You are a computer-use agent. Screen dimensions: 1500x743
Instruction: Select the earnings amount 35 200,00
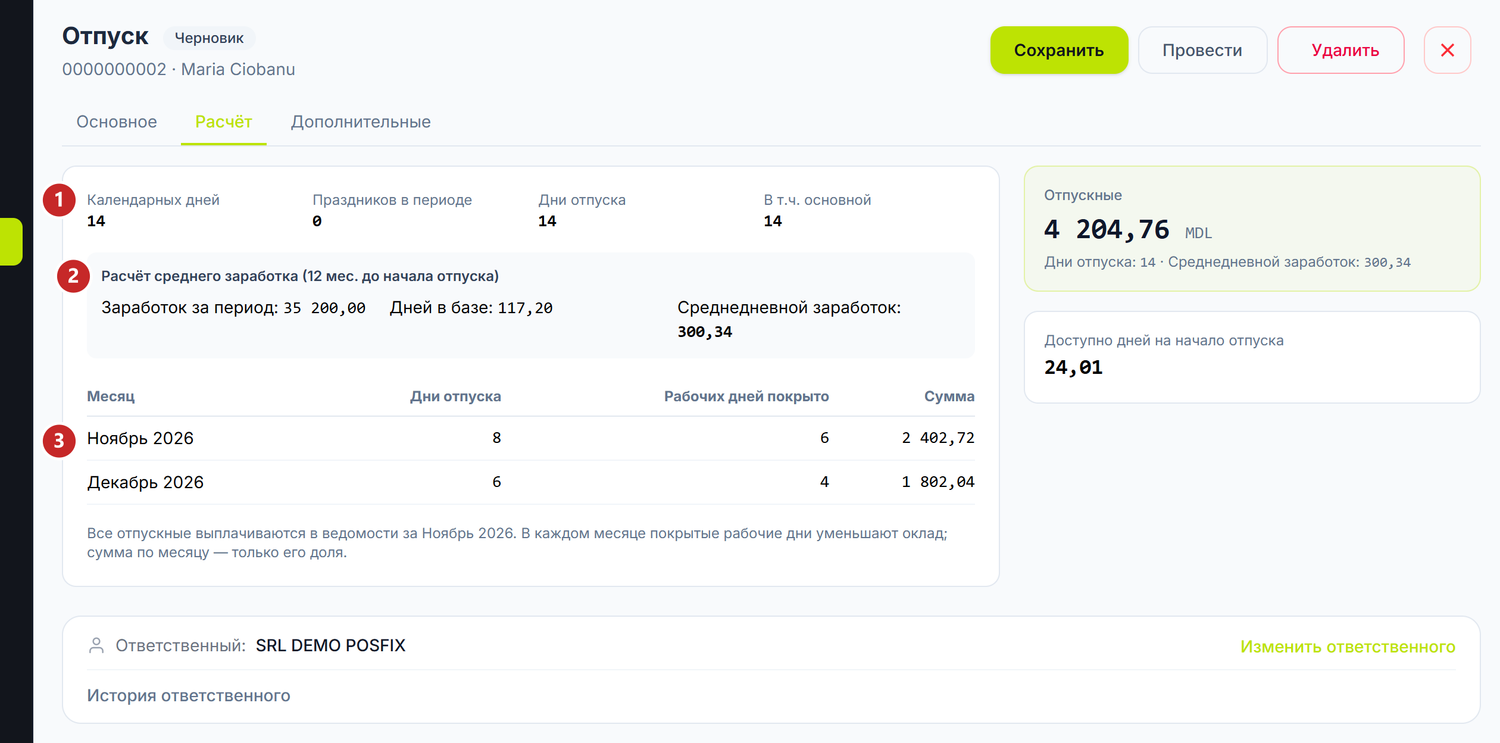[x=325, y=308]
